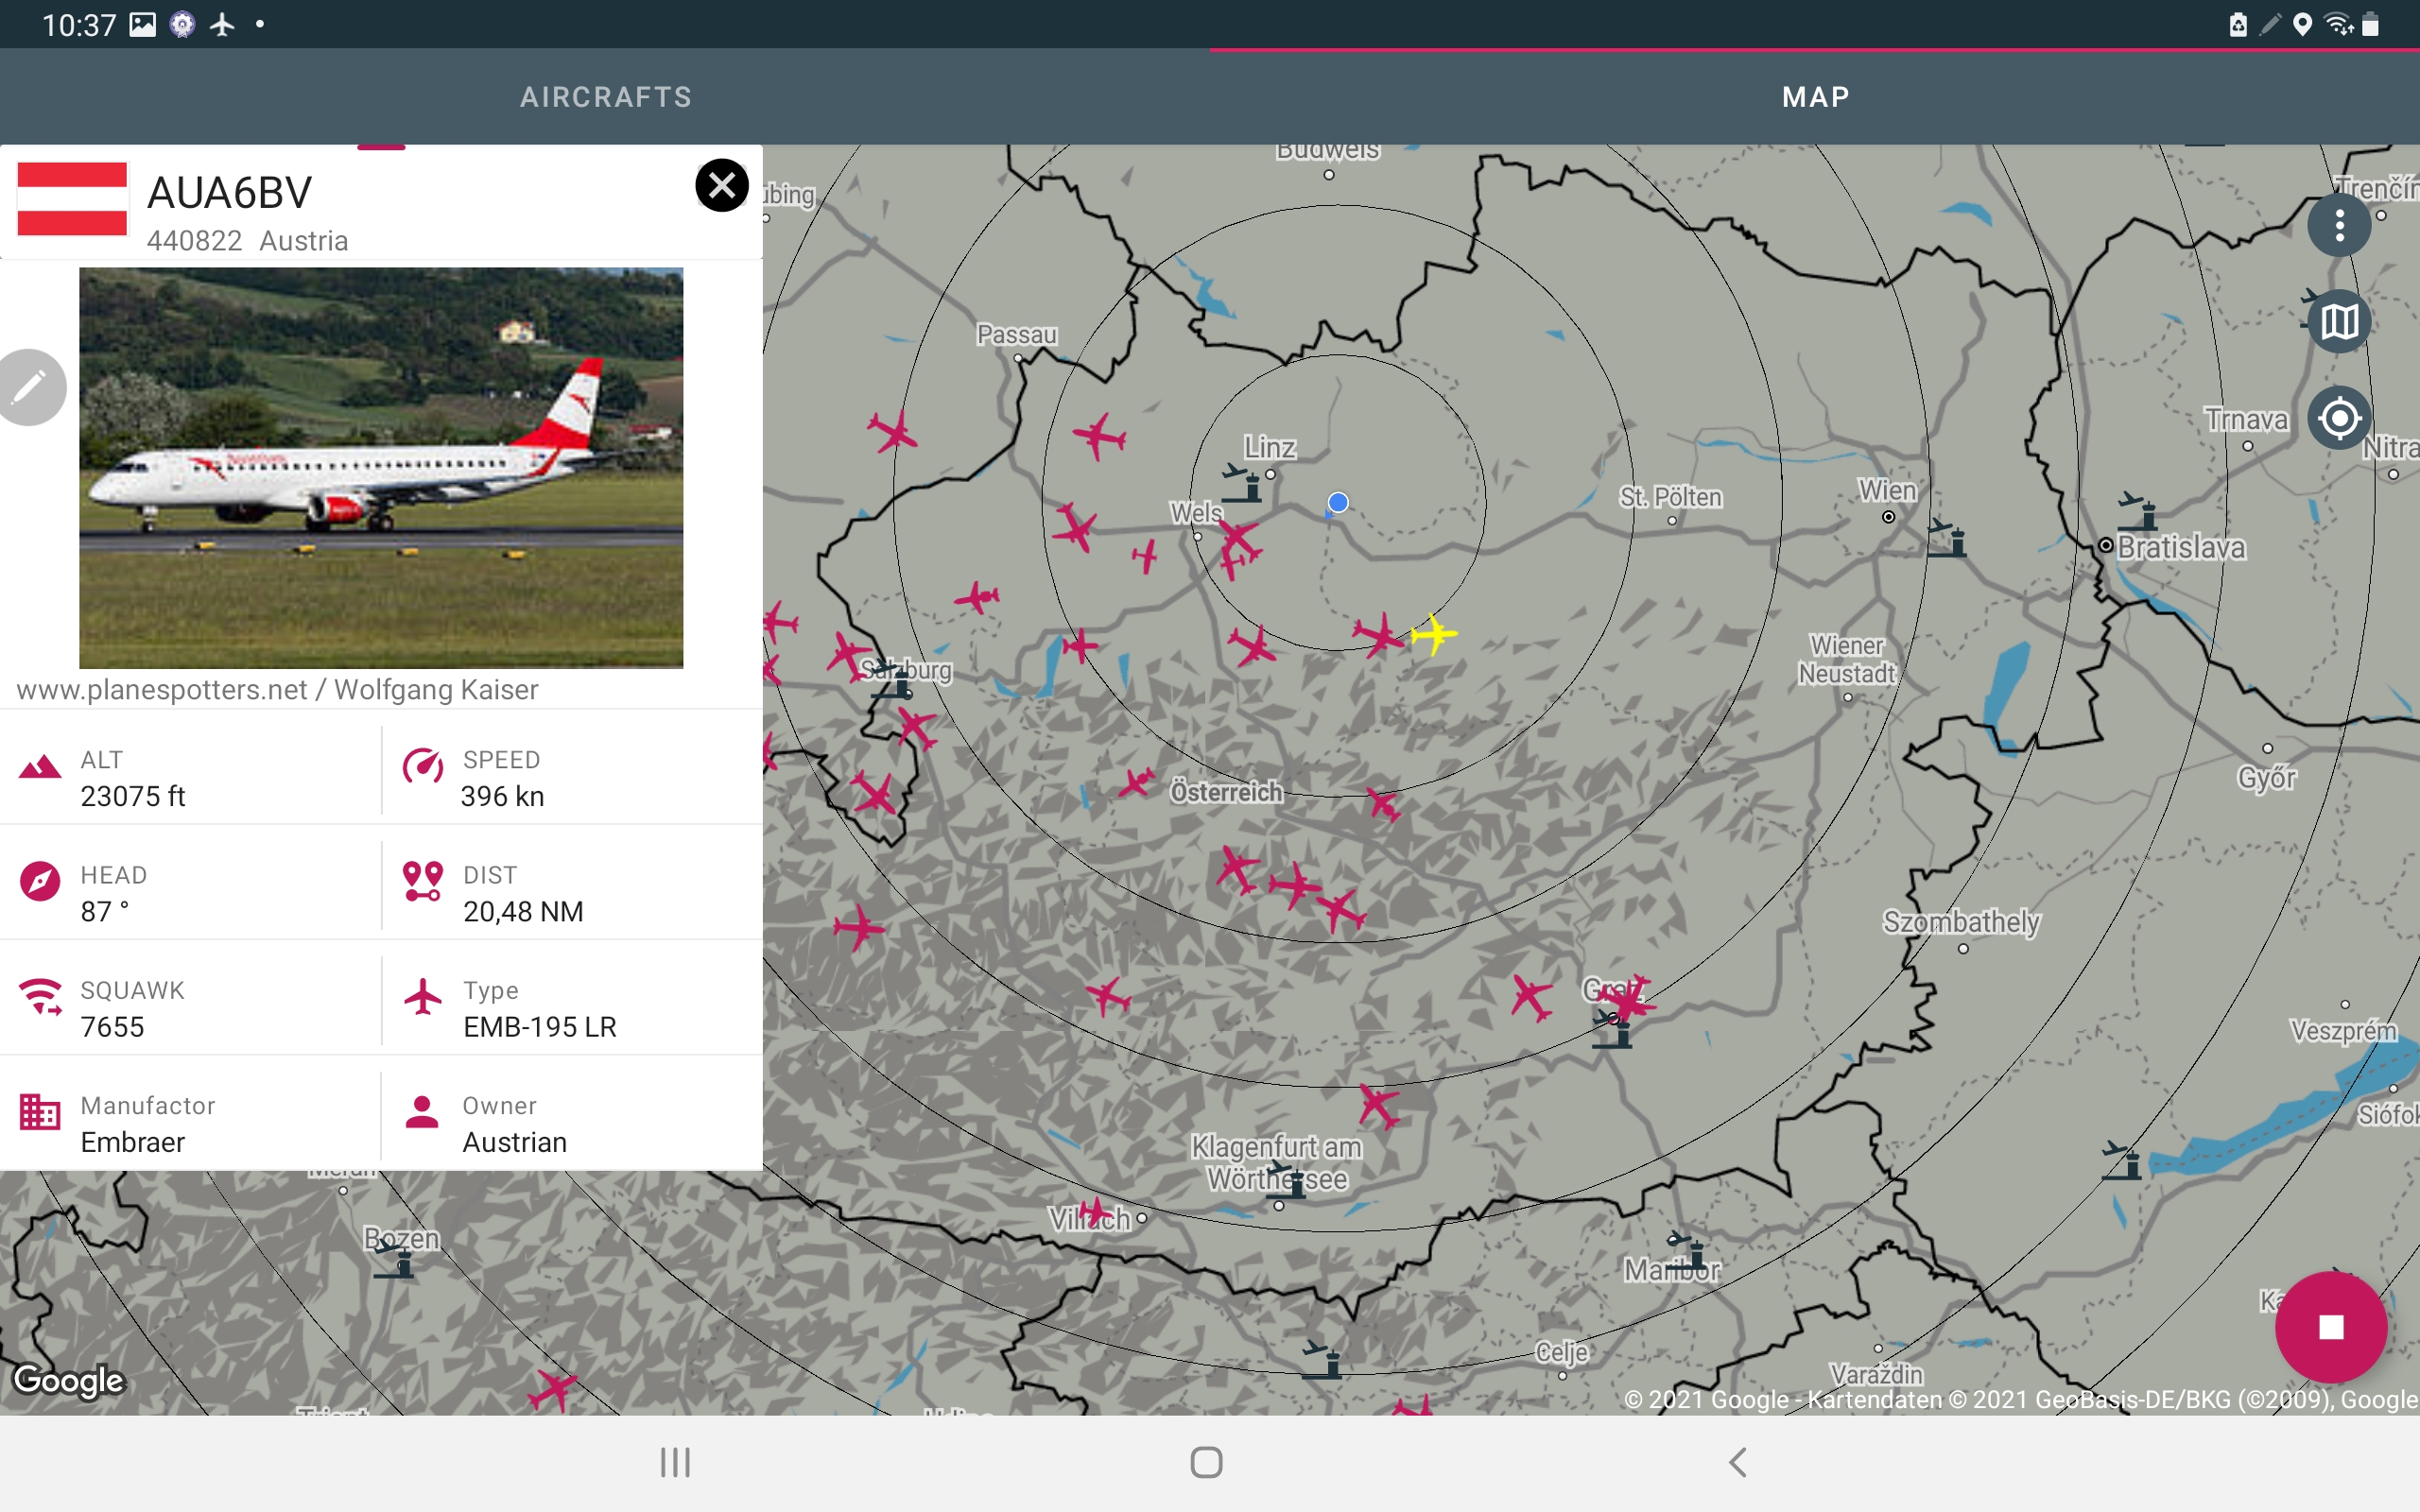This screenshot has height=1512, width=2420.
Task: Tap the airport icon at Graz
Action: [1612, 1028]
